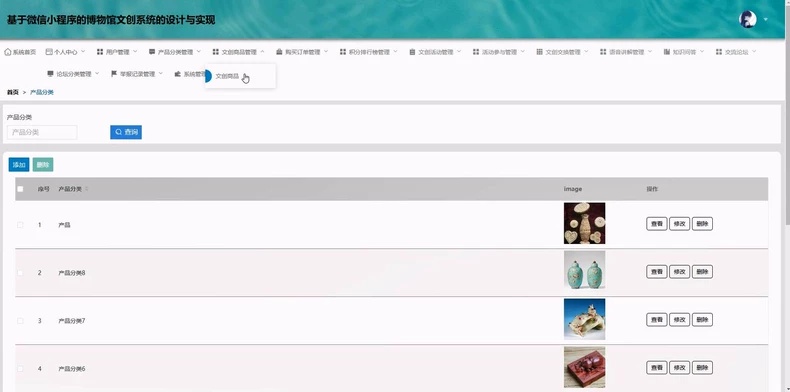Click the 举报记录管理 flag icon

[x=114, y=74]
